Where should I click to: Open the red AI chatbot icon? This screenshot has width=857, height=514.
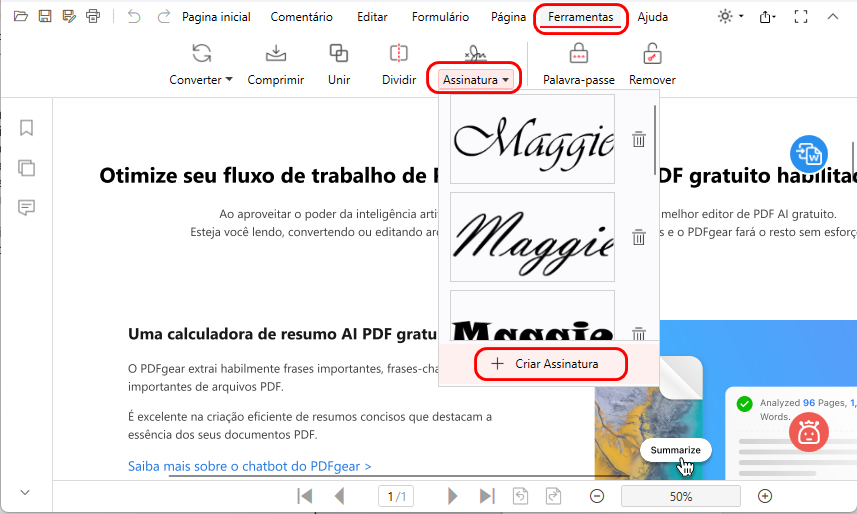click(808, 432)
